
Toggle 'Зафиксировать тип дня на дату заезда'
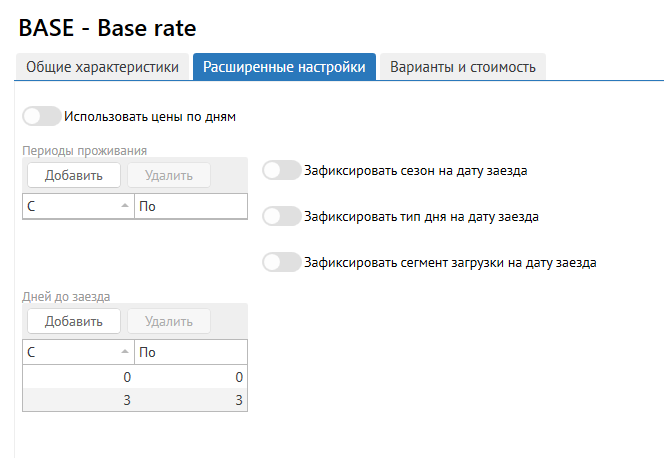tap(281, 215)
